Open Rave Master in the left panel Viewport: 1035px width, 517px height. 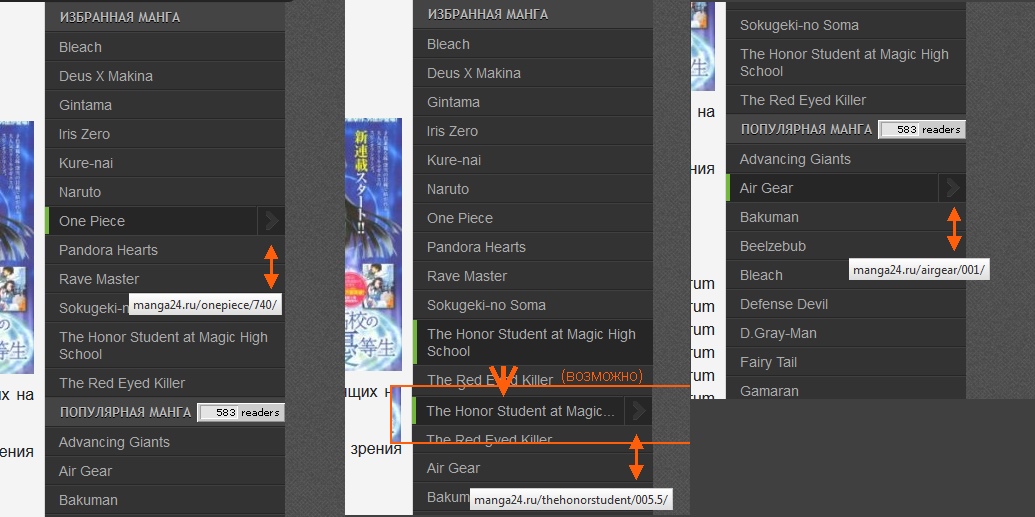coord(165,279)
